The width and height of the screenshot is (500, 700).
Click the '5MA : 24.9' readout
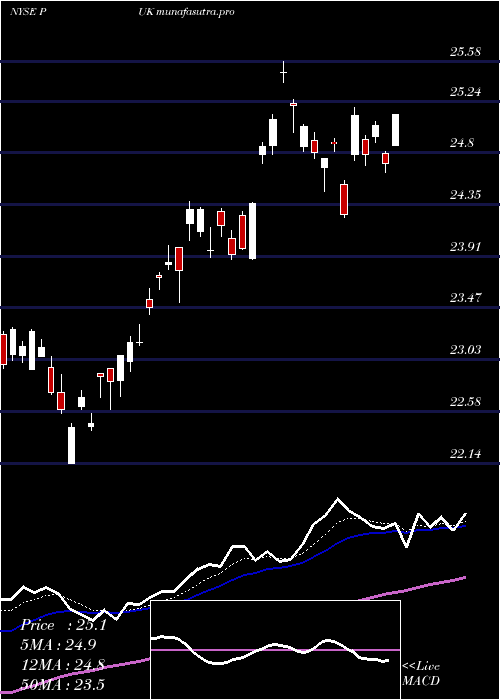click(x=59, y=645)
